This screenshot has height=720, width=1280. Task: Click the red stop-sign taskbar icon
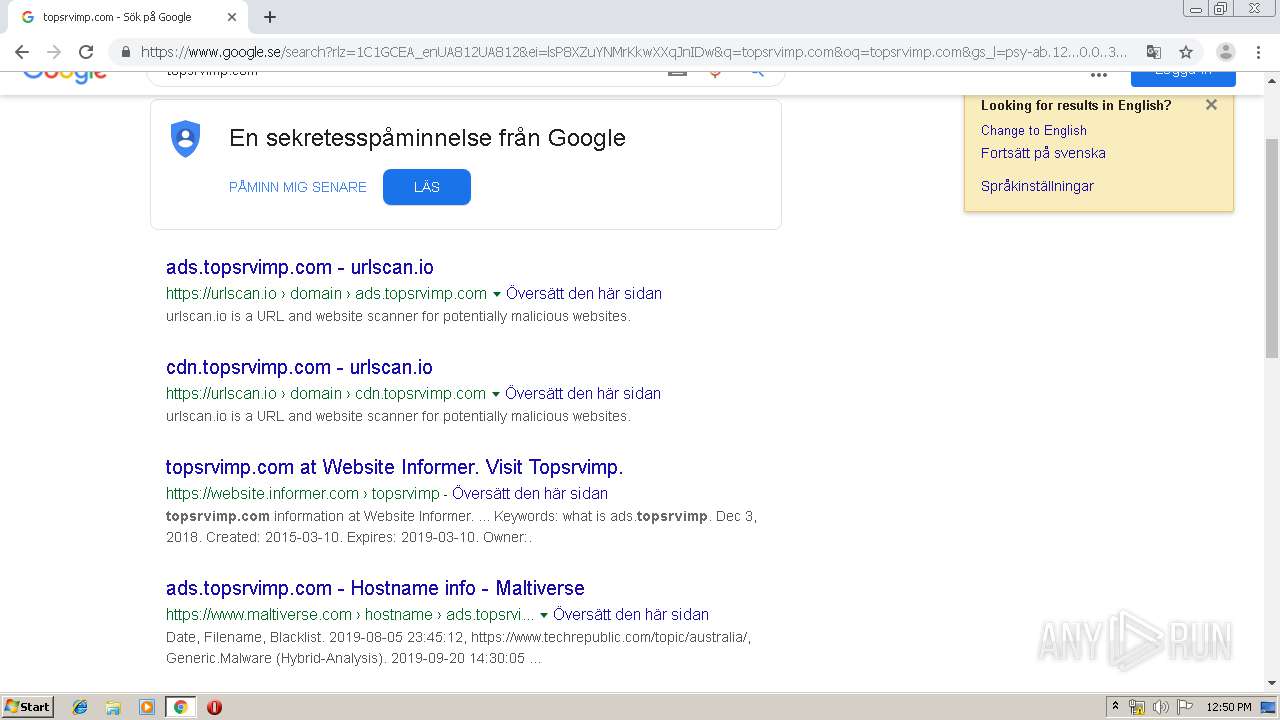coord(214,707)
